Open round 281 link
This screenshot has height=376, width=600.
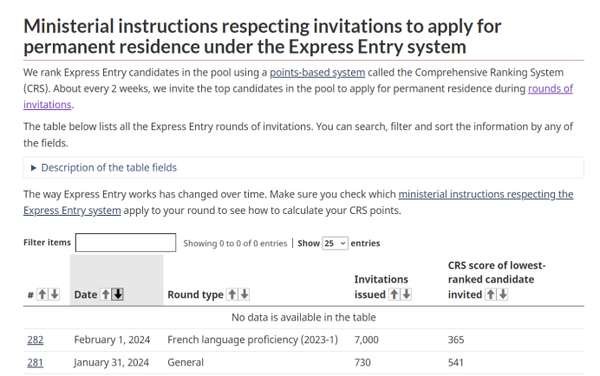[35, 362]
